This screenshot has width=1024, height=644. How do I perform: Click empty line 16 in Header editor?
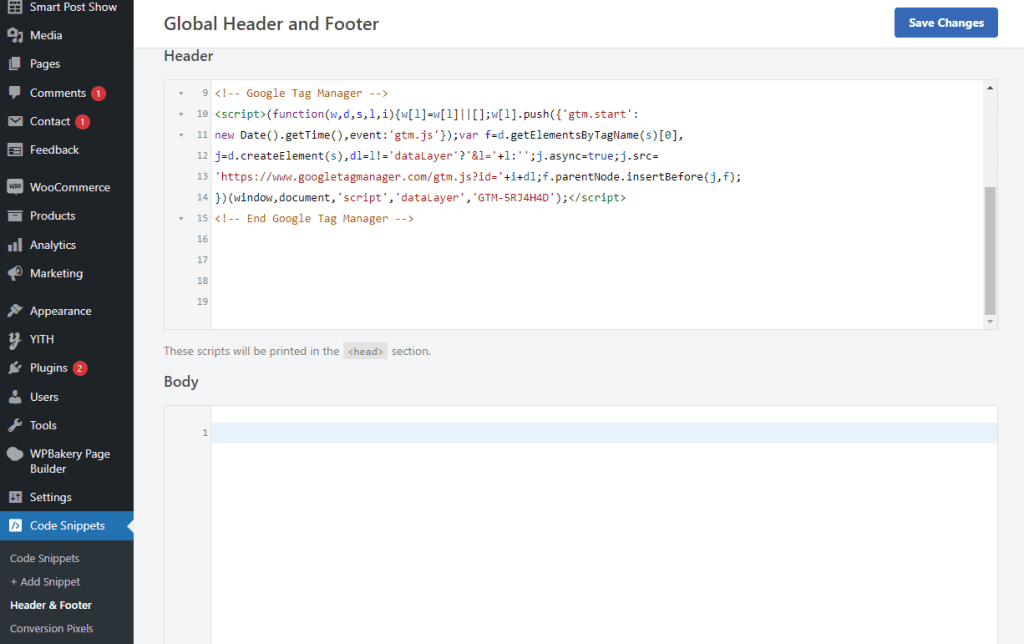tap(598, 239)
